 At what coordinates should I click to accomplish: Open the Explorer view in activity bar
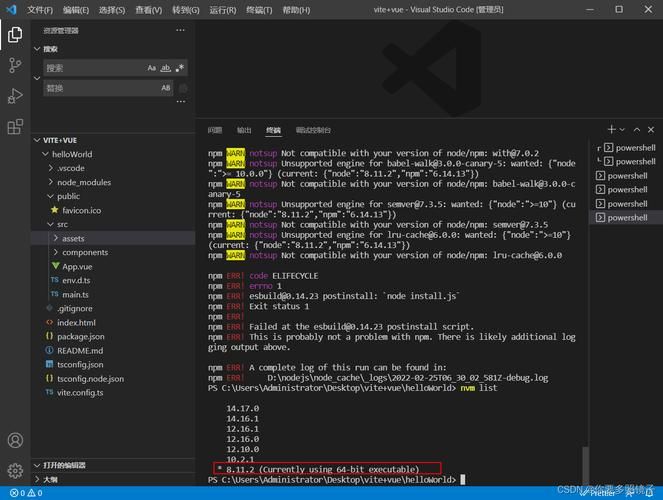15,35
